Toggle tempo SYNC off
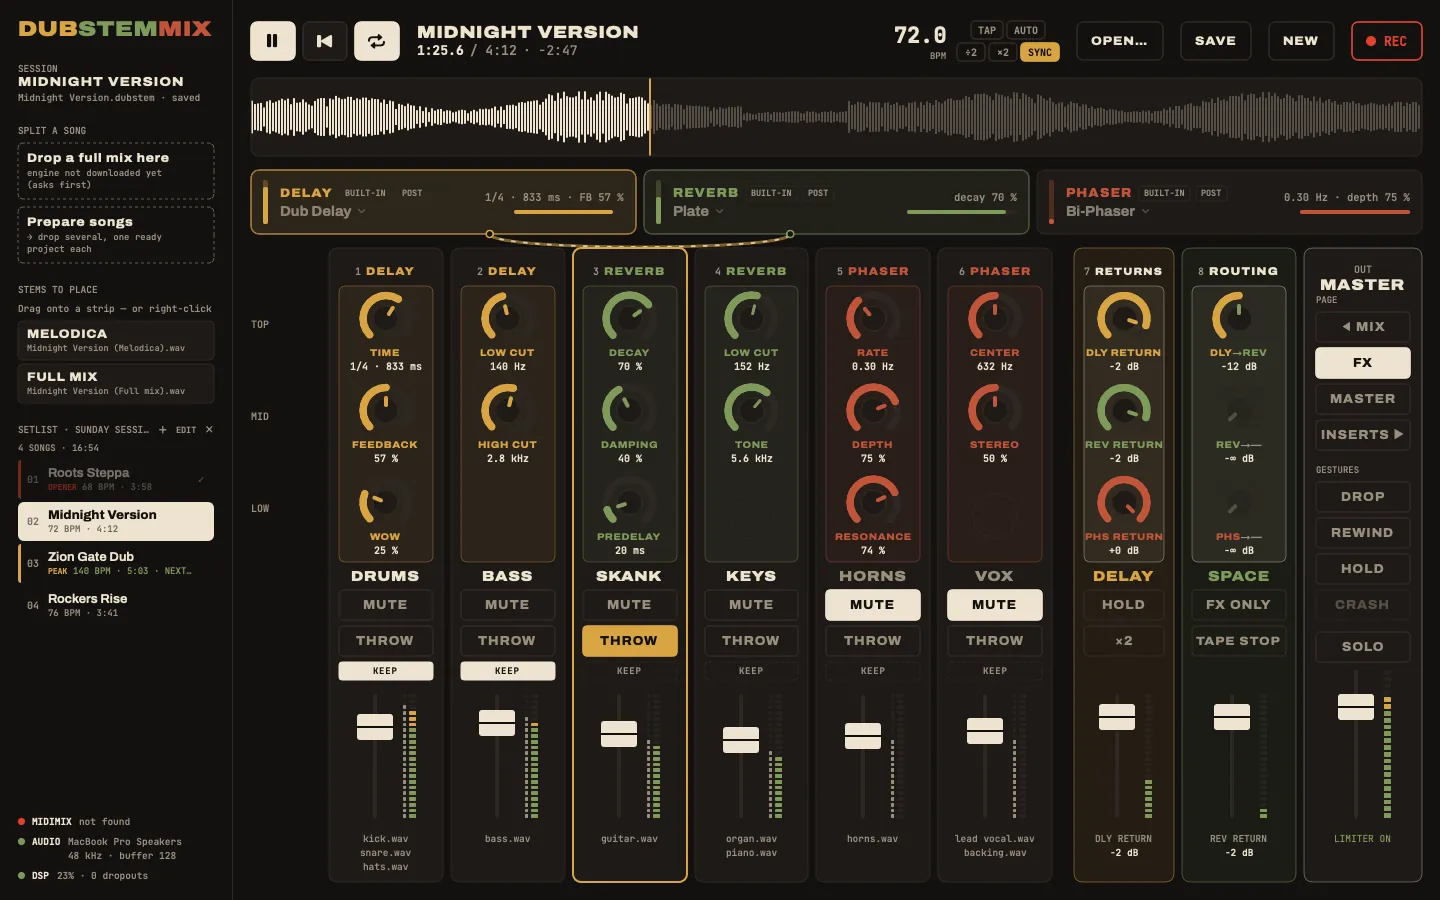This screenshot has height=900, width=1440. click(1040, 52)
